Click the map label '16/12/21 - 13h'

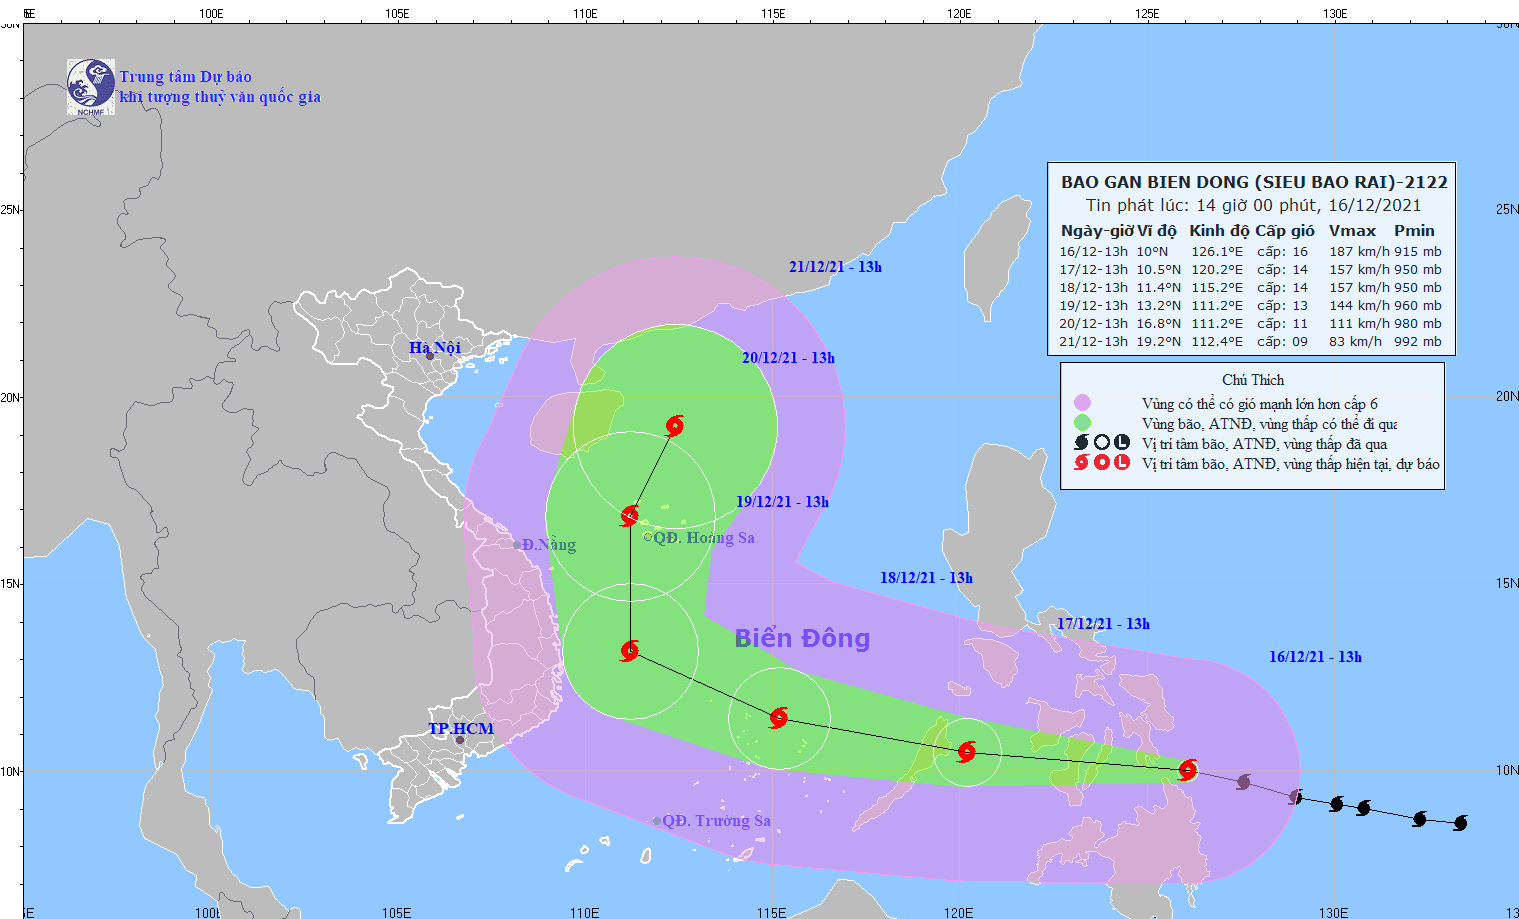tap(1315, 657)
